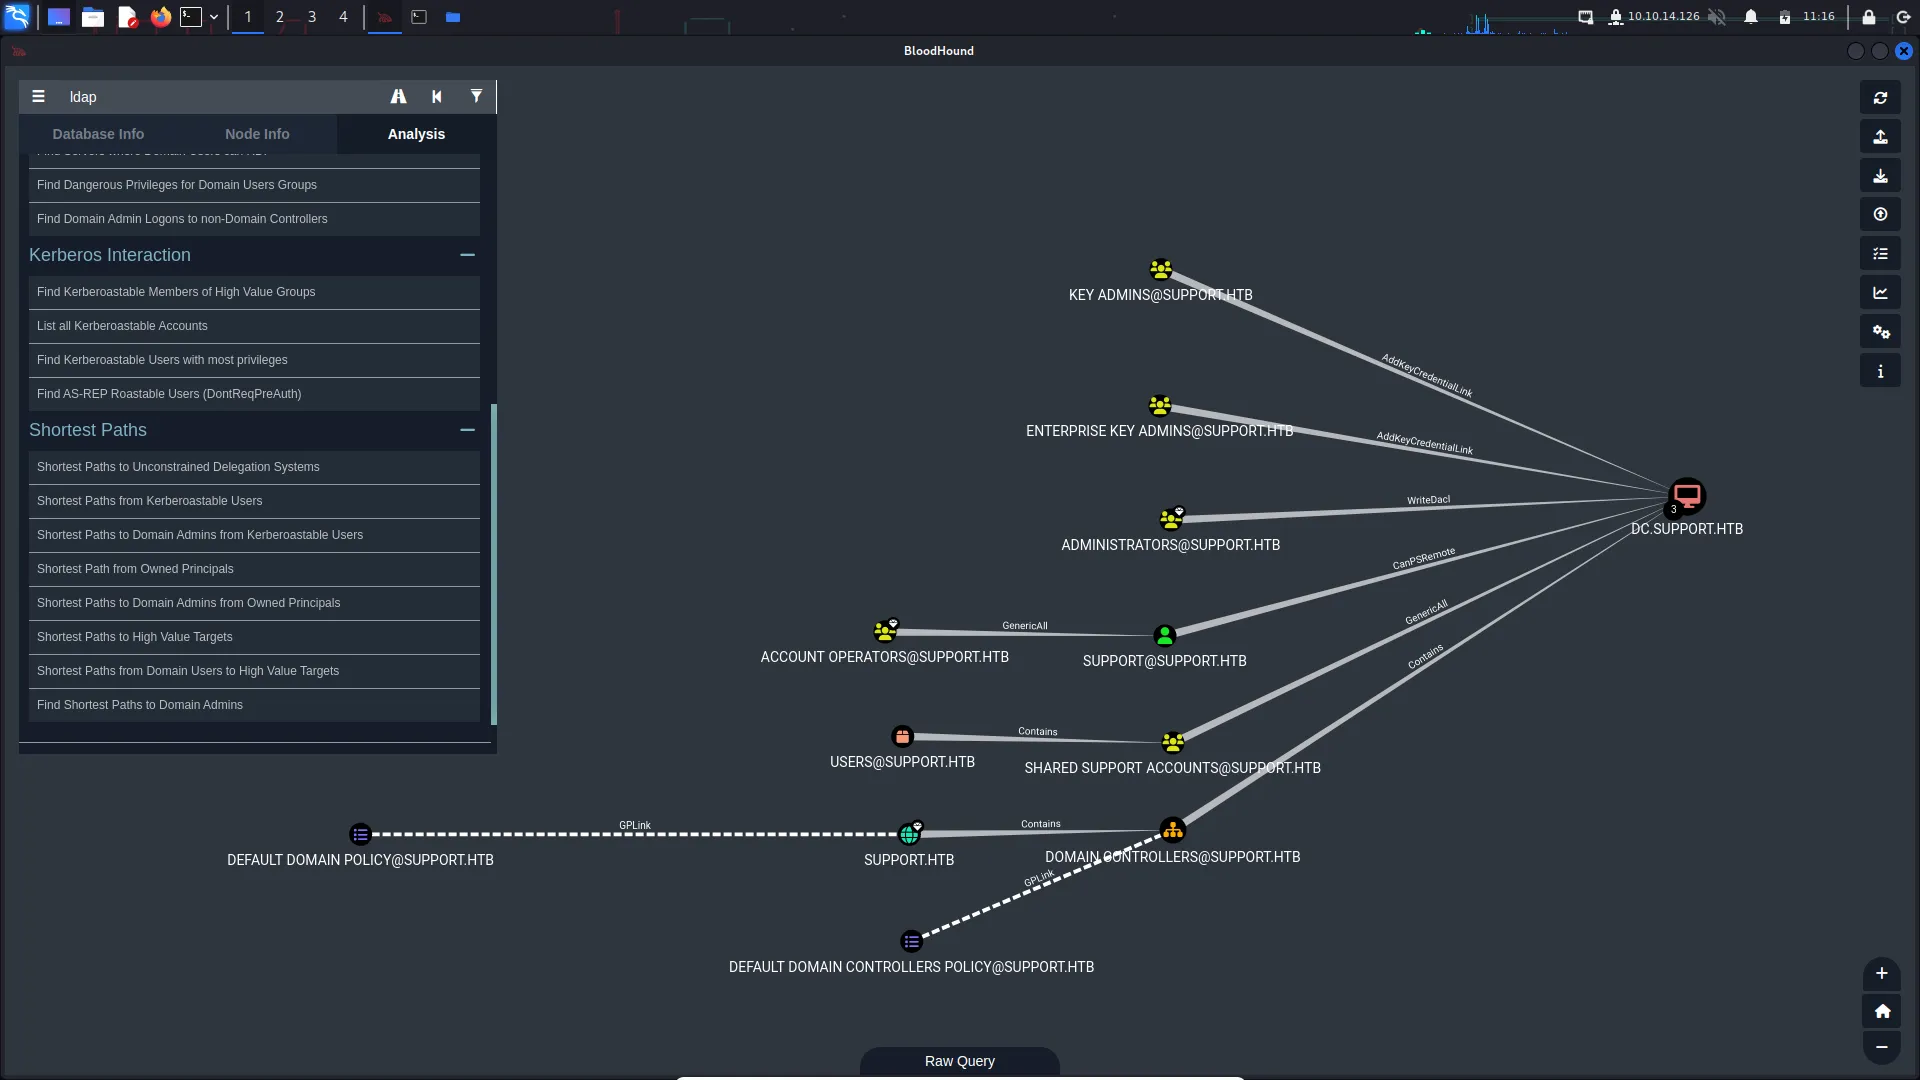Collapse the Shortest Paths section

click(467, 430)
